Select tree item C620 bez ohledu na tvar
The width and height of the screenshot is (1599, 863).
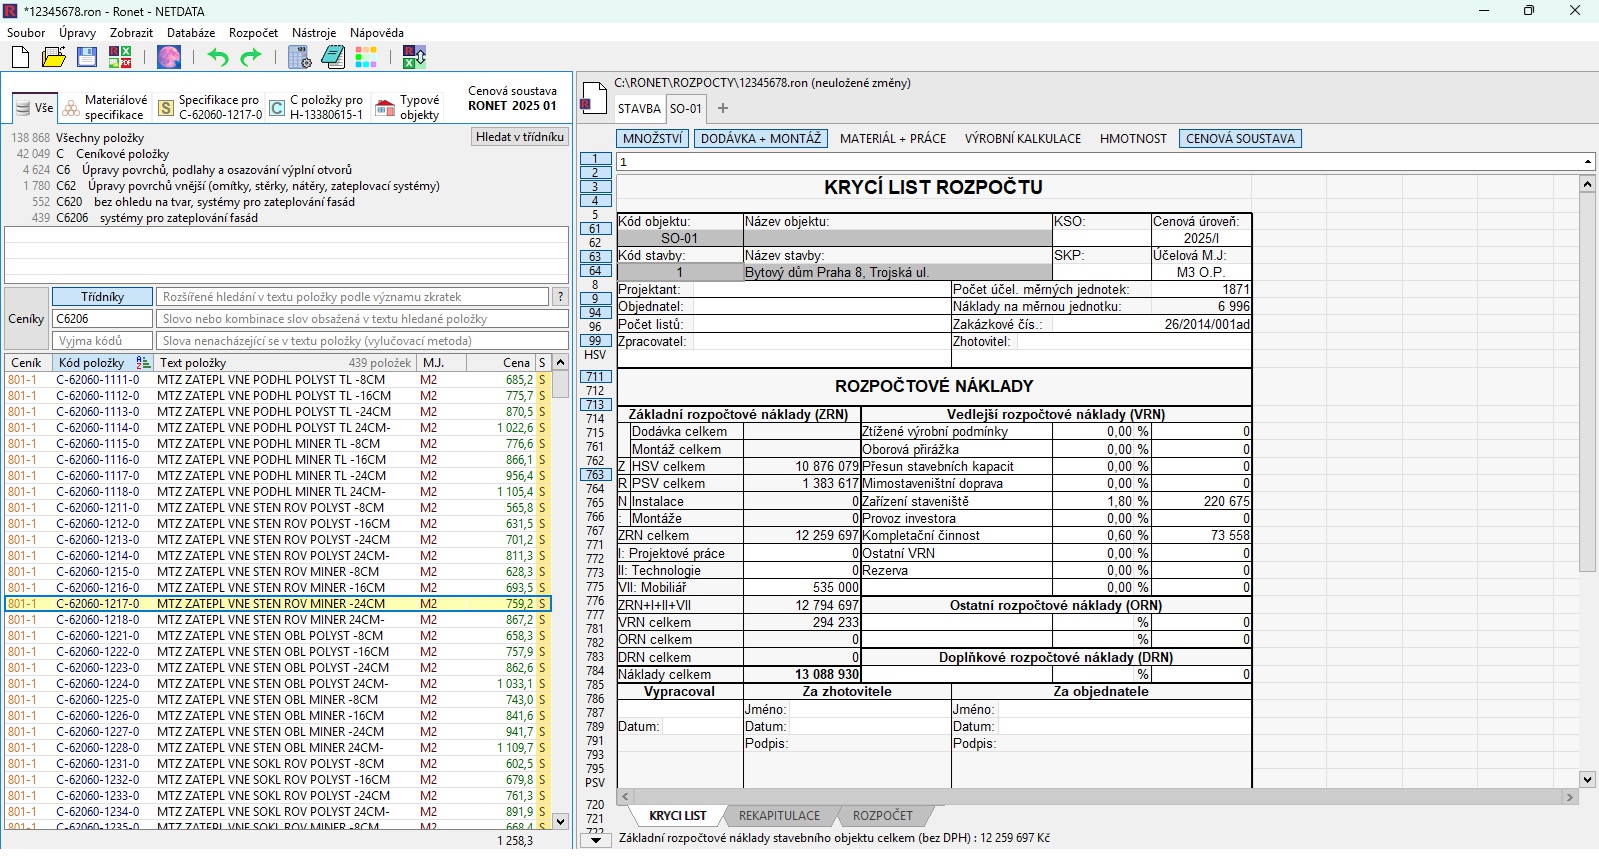pos(205,202)
